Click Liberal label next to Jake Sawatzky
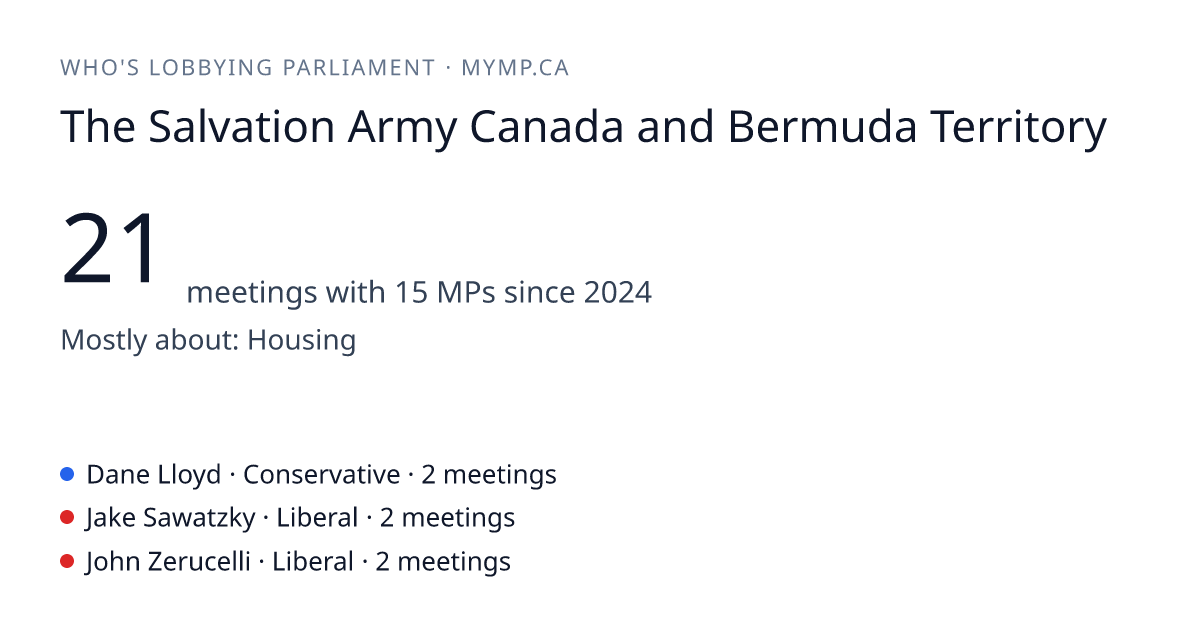 coord(317,518)
